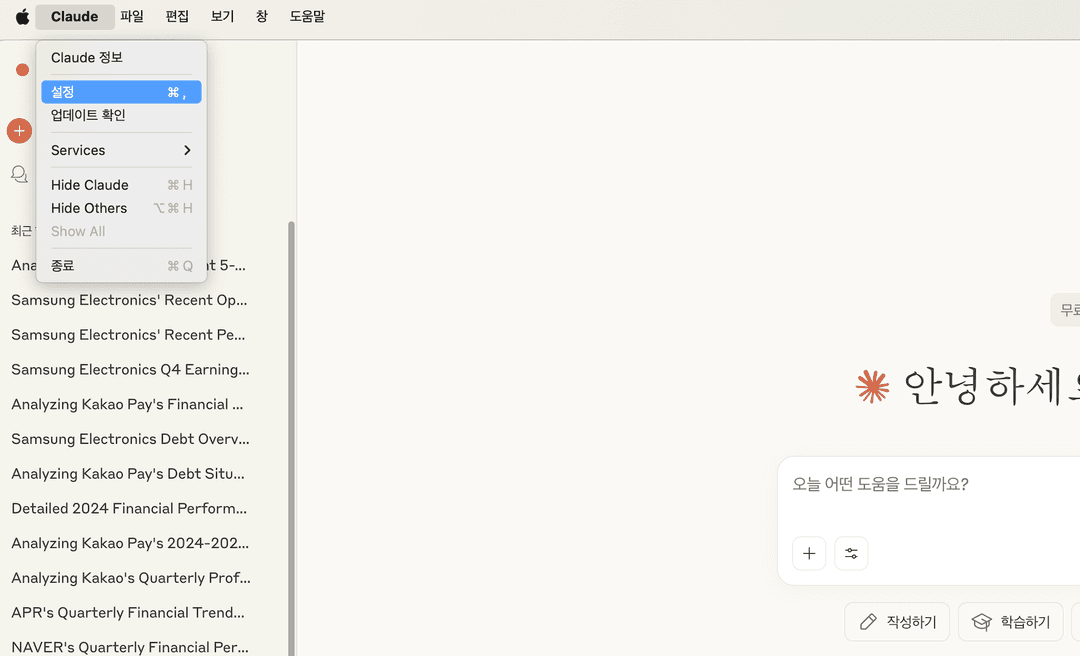Open the 도움말 menu
This screenshot has height=656, width=1080.
307,17
